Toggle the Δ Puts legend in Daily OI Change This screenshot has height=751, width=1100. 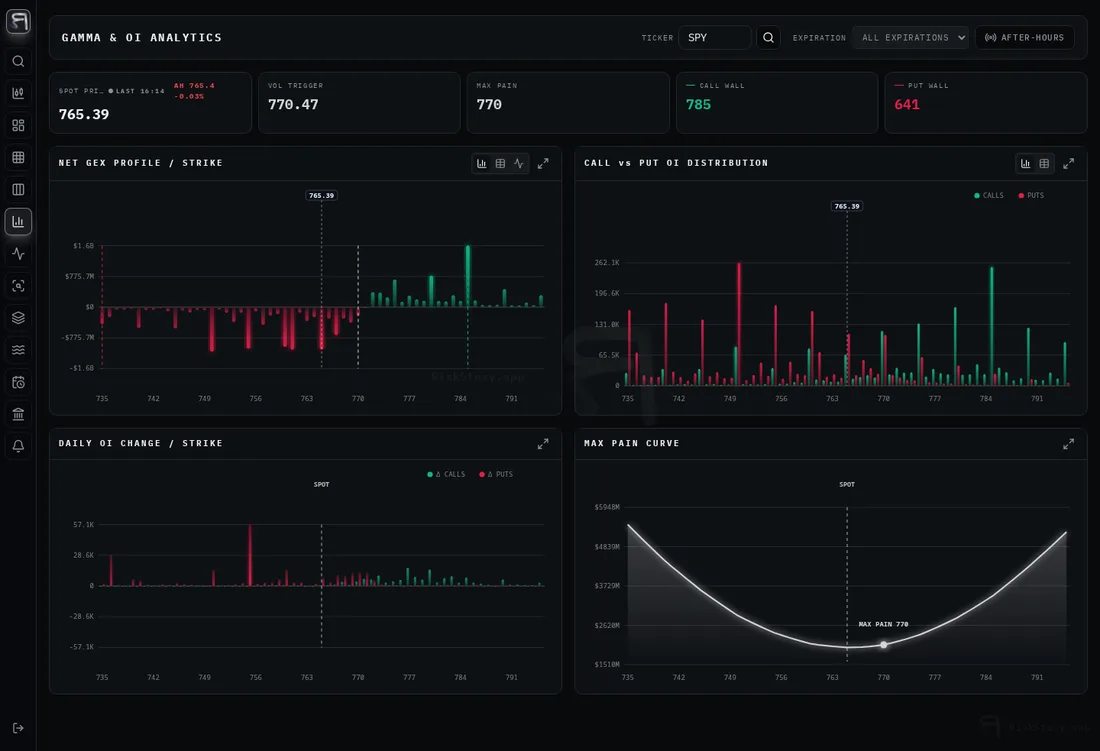click(x=496, y=475)
